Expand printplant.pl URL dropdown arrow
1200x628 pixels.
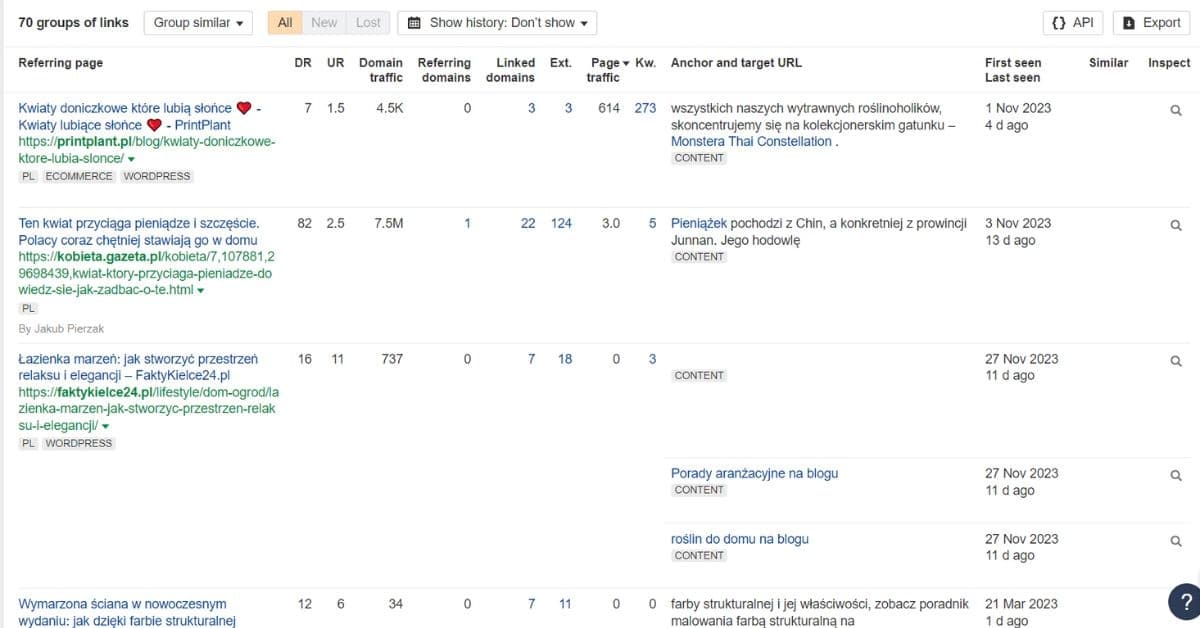pos(131,160)
